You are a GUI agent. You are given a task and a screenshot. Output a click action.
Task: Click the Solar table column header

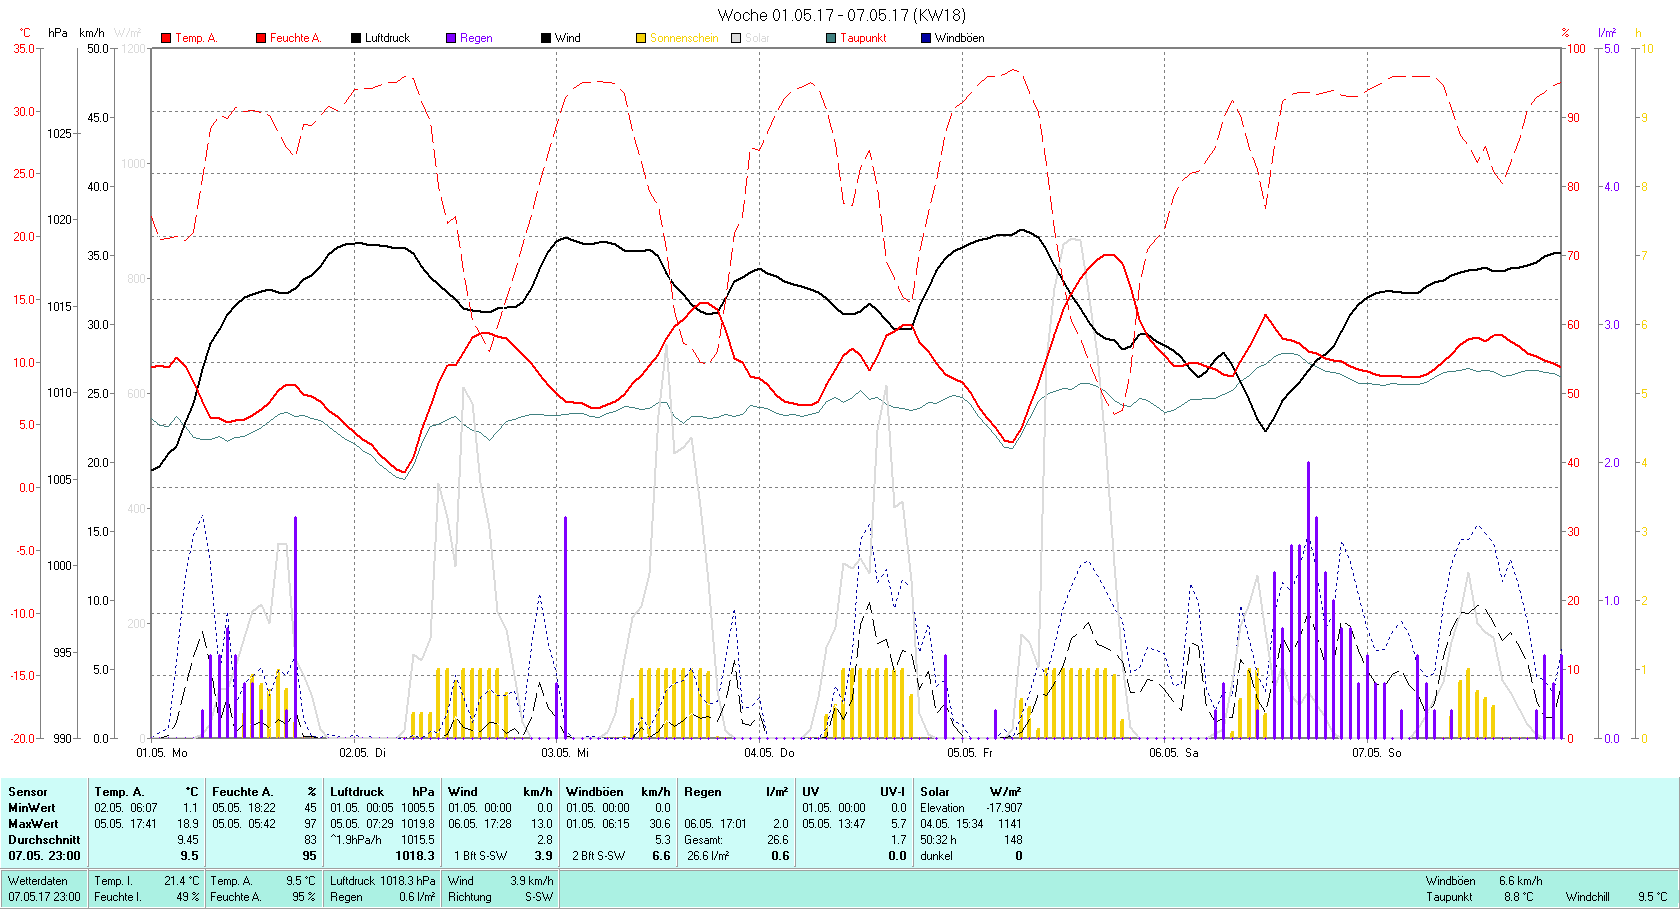[935, 792]
